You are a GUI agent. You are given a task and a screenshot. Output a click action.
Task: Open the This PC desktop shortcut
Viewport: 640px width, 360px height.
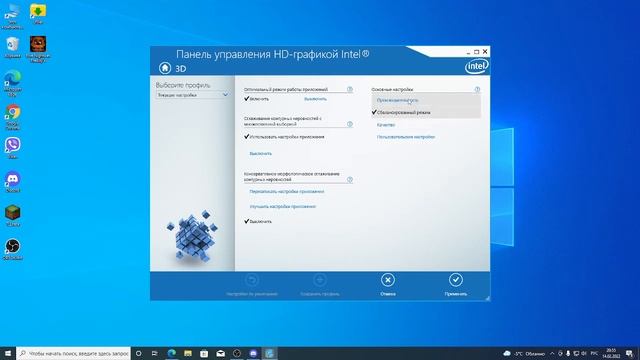[x=13, y=16]
